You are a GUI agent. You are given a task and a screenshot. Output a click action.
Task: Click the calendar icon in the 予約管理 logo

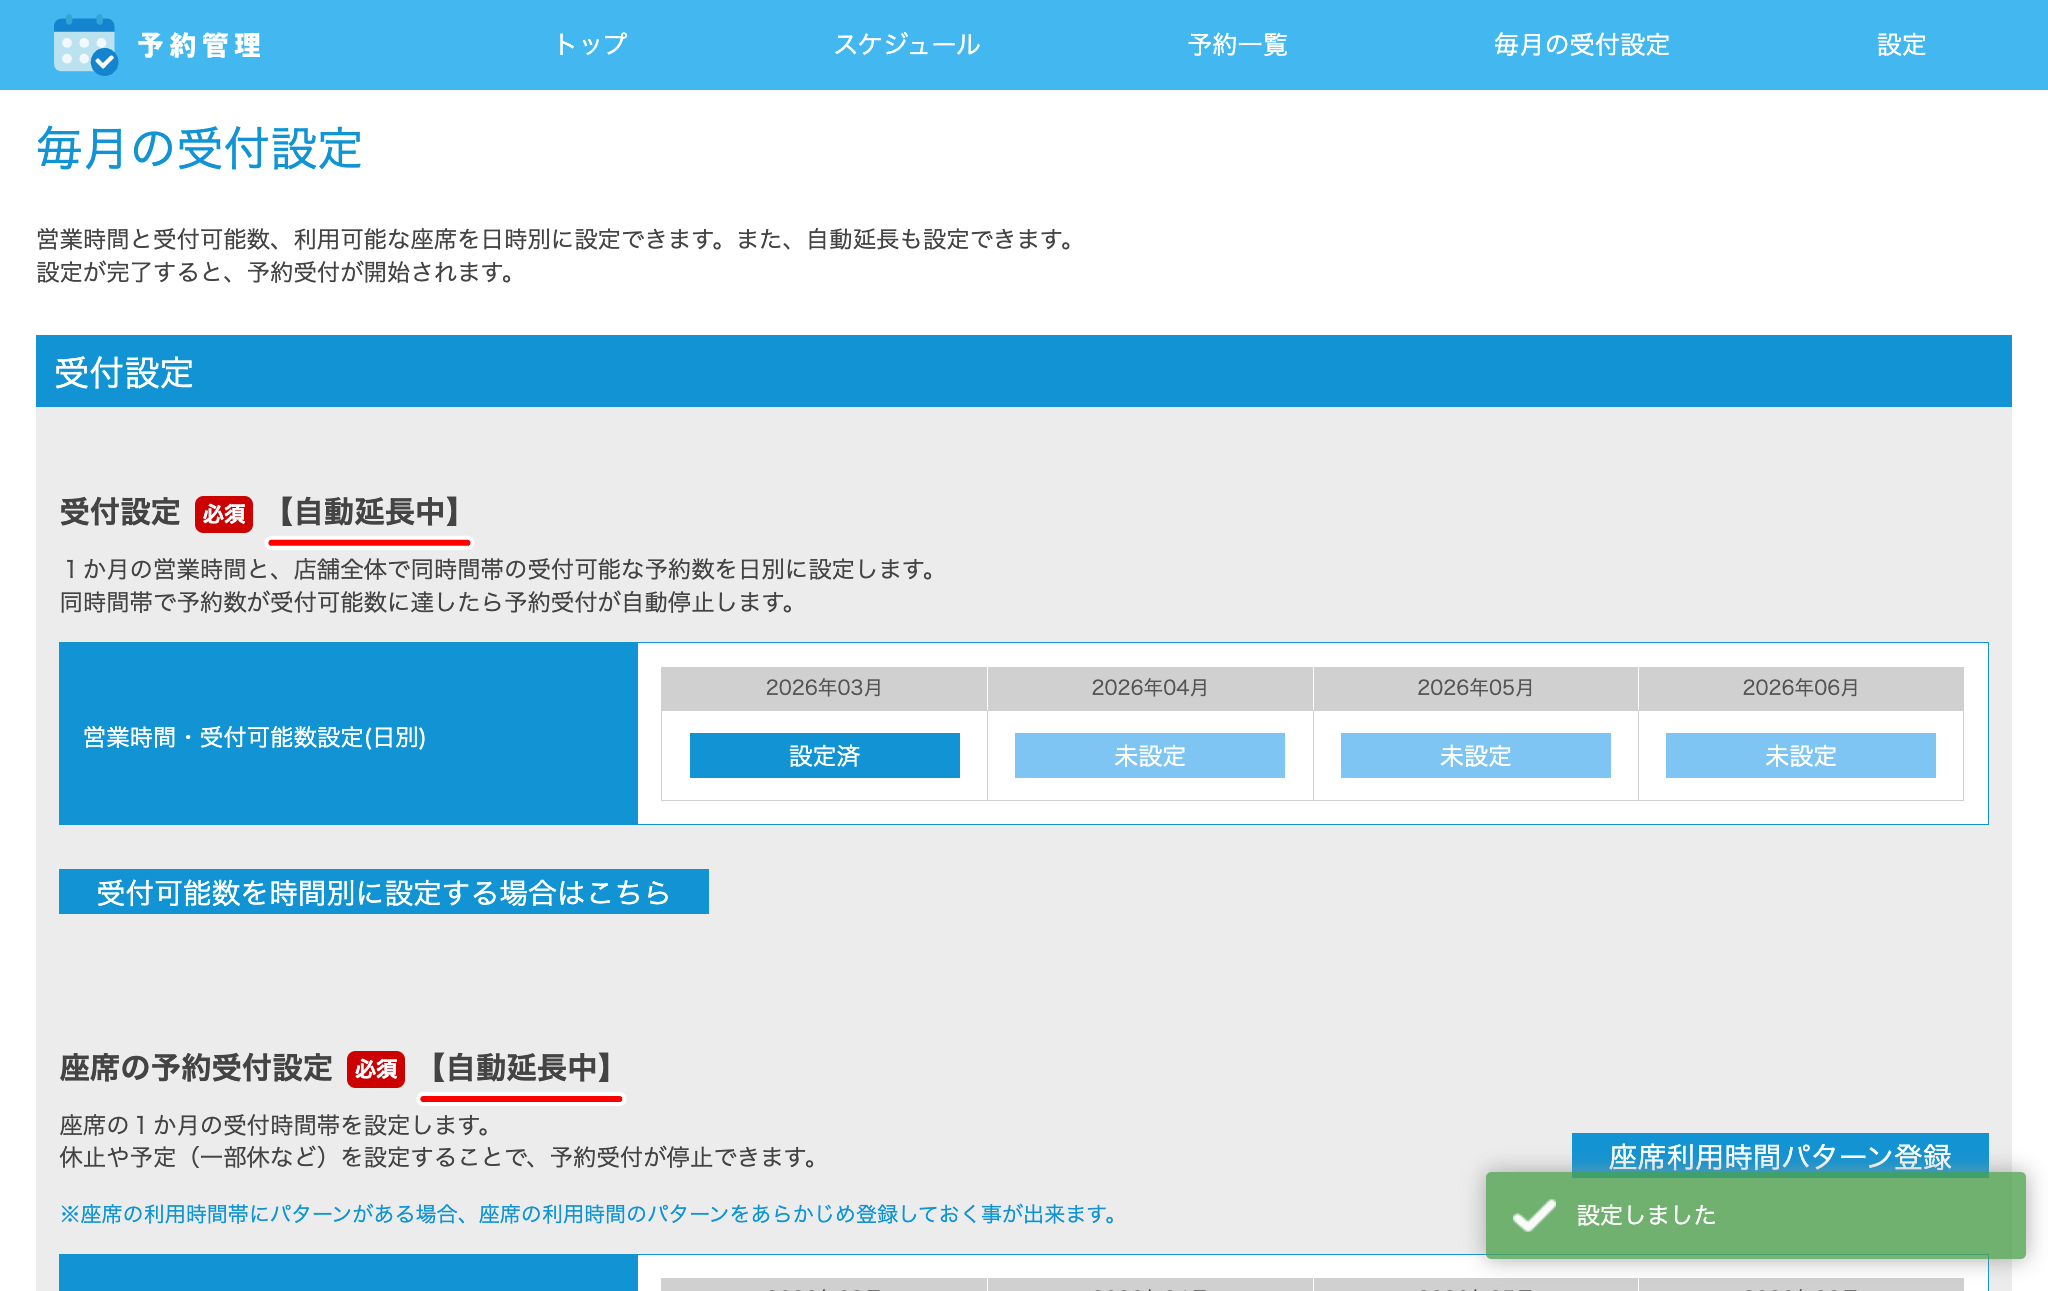(x=85, y=44)
